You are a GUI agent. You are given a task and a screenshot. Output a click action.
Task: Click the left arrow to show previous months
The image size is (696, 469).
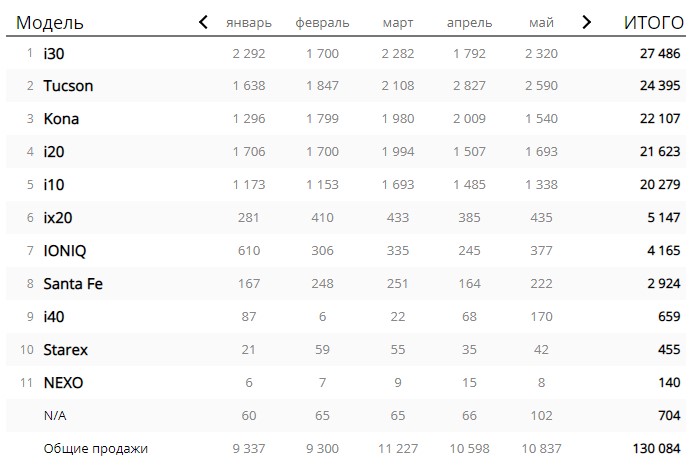pos(203,22)
